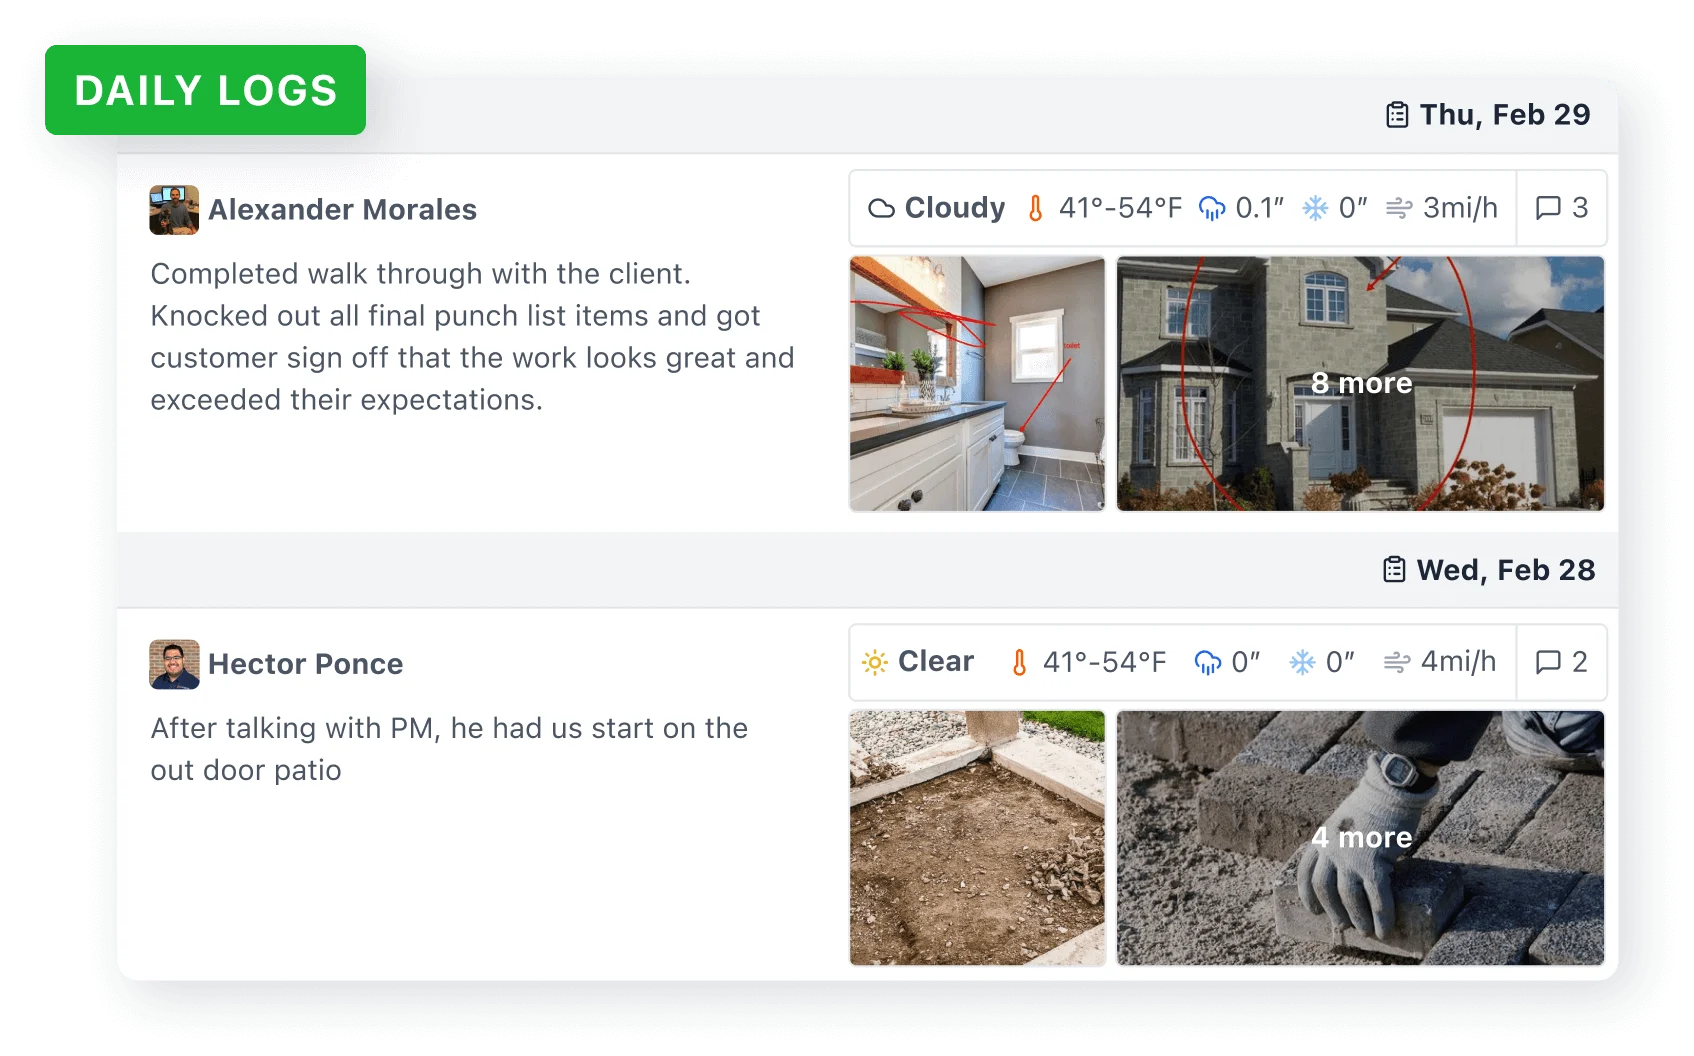Select the wind speed icon showing 3mi/h
1694x1056 pixels.
[x=1400, y=208]
